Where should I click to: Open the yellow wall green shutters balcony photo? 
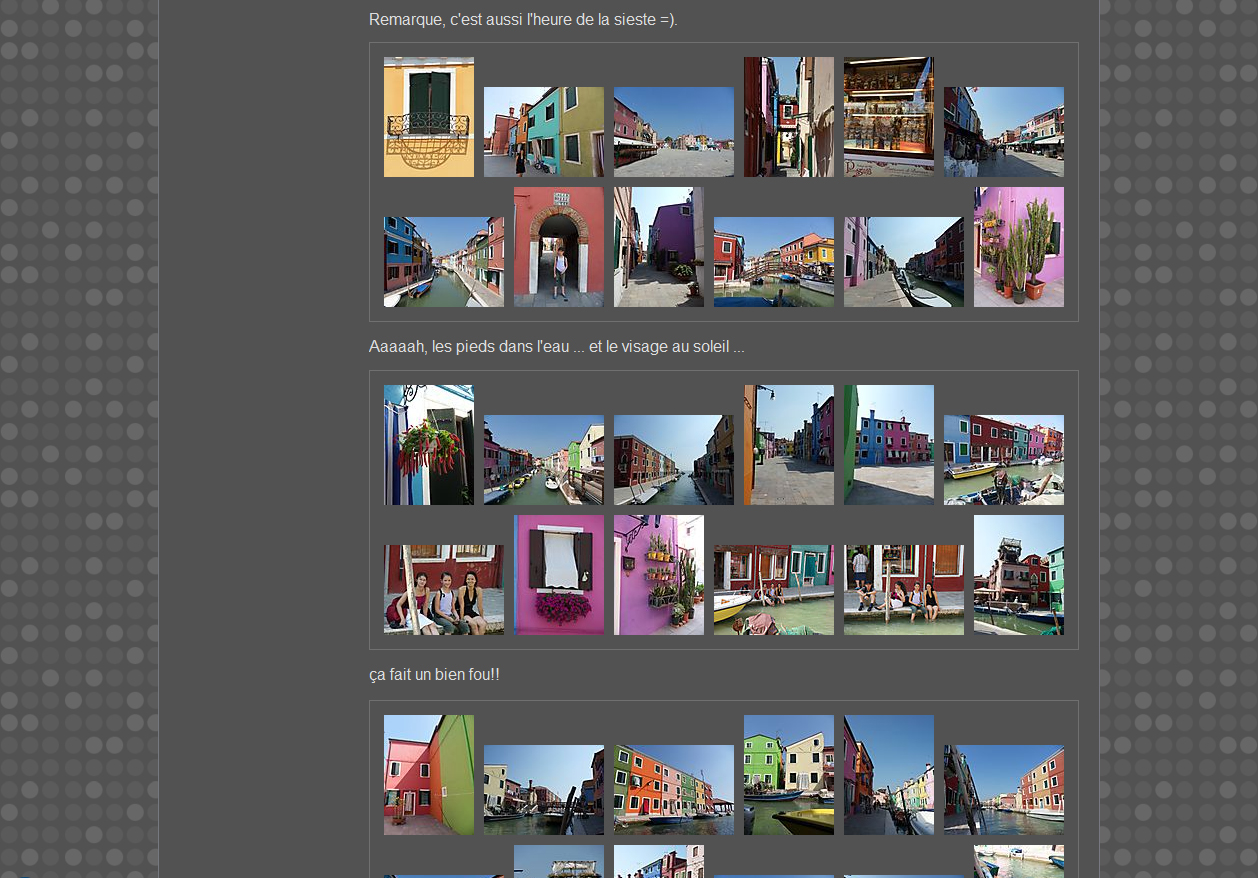coord(428,117)
